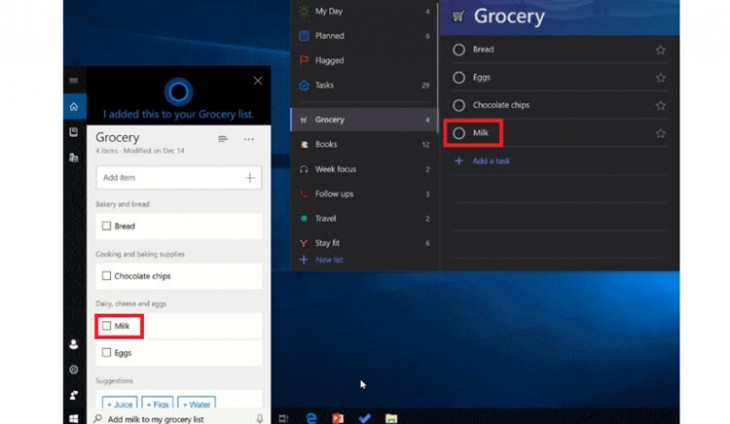Click the microphone icon in the search box
The height and width of the screenshot is (424, 730).
pyautogui.click(x=260, y=418)
